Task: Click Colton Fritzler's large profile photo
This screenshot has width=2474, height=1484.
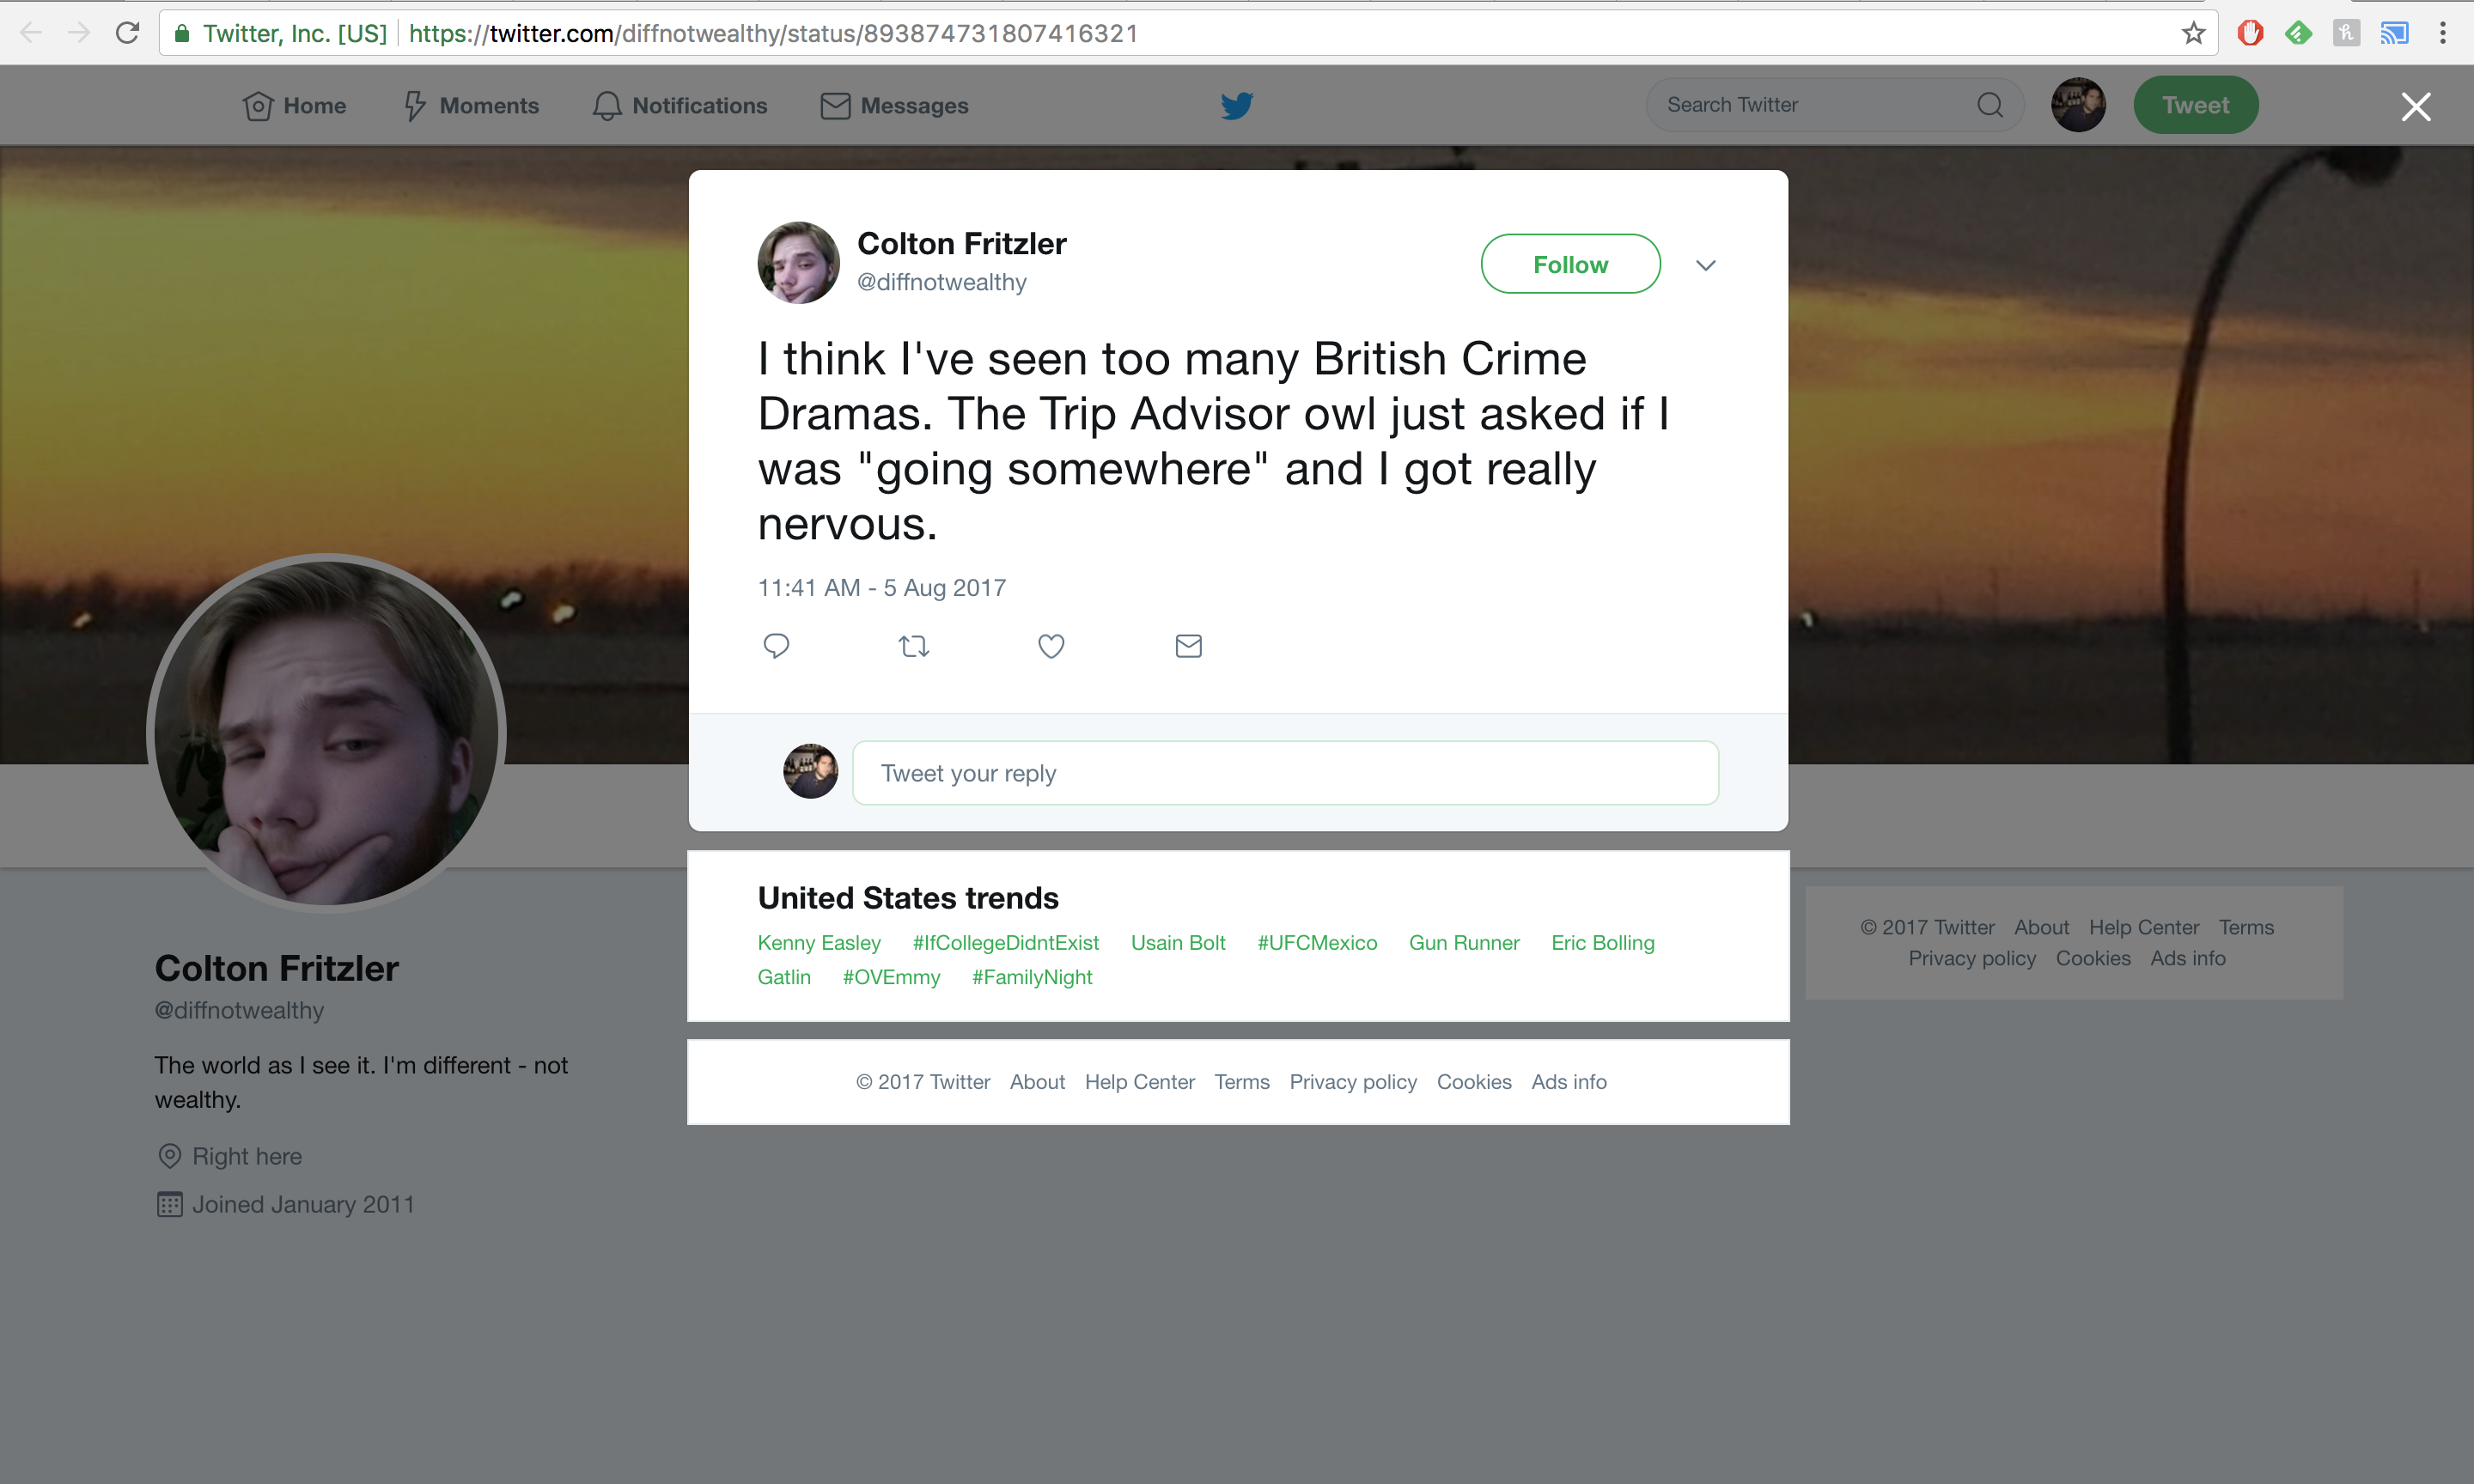Action: 326,733
